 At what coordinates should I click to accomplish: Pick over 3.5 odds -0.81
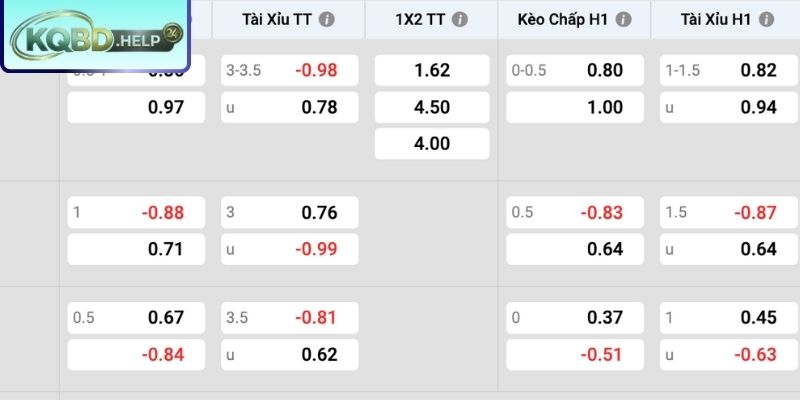tap(290, 318)
